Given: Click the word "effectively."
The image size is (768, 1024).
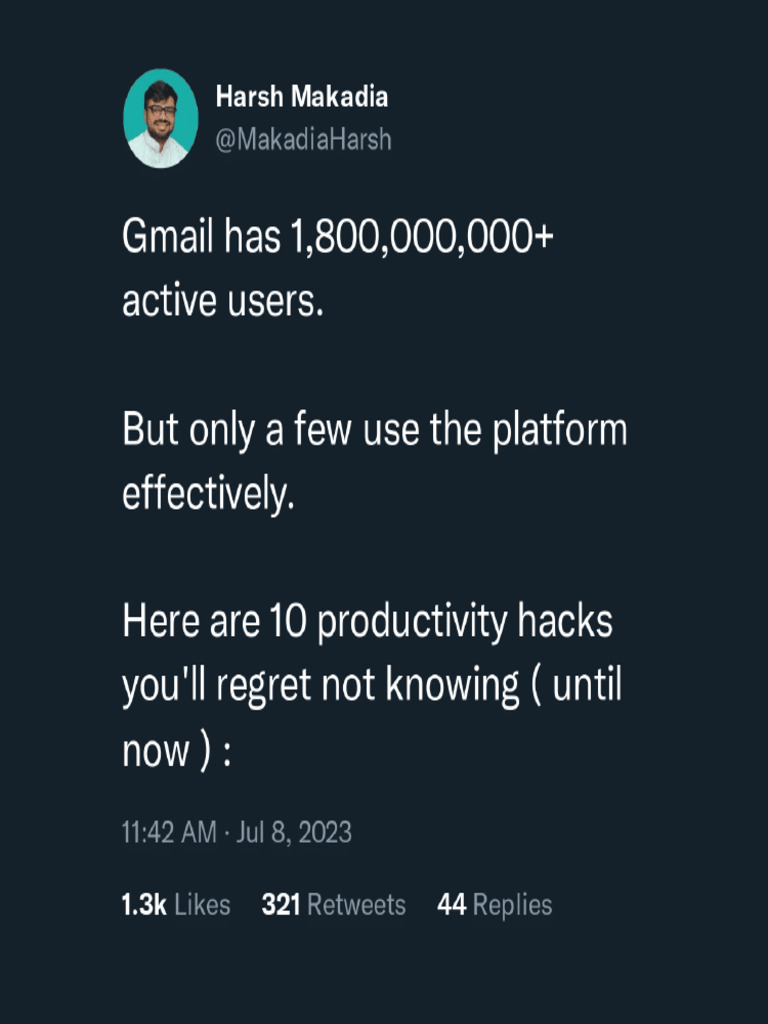Looking at the screenshot, I should click(209, 494).
